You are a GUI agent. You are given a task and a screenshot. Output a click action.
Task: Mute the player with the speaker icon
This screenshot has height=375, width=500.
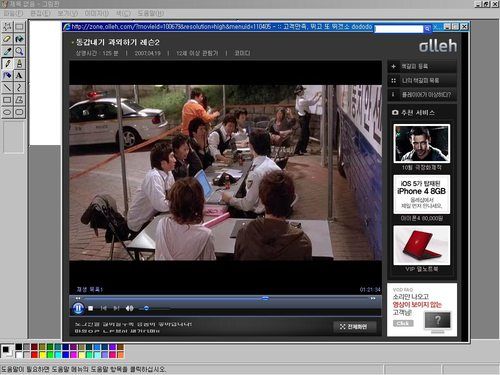(129, 308)
